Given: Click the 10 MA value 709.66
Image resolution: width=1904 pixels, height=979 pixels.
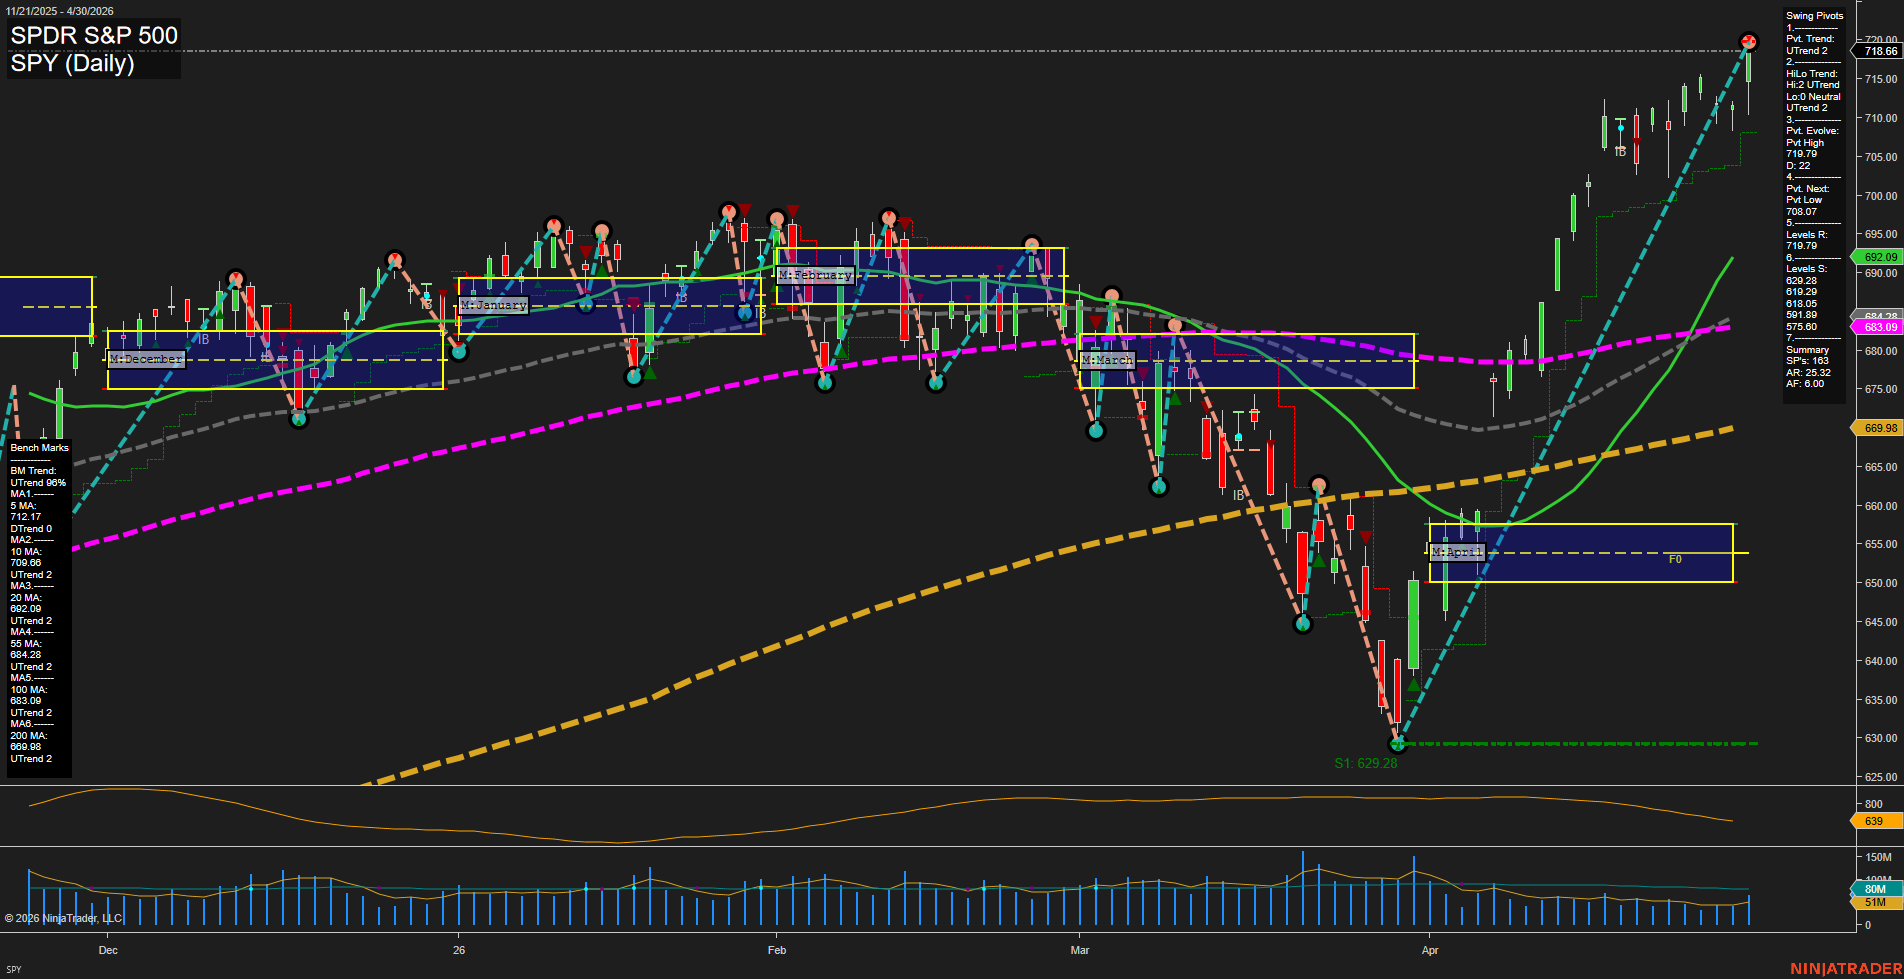Looking at the screenshot, I should pyautogui.click(x=26, y=563).
